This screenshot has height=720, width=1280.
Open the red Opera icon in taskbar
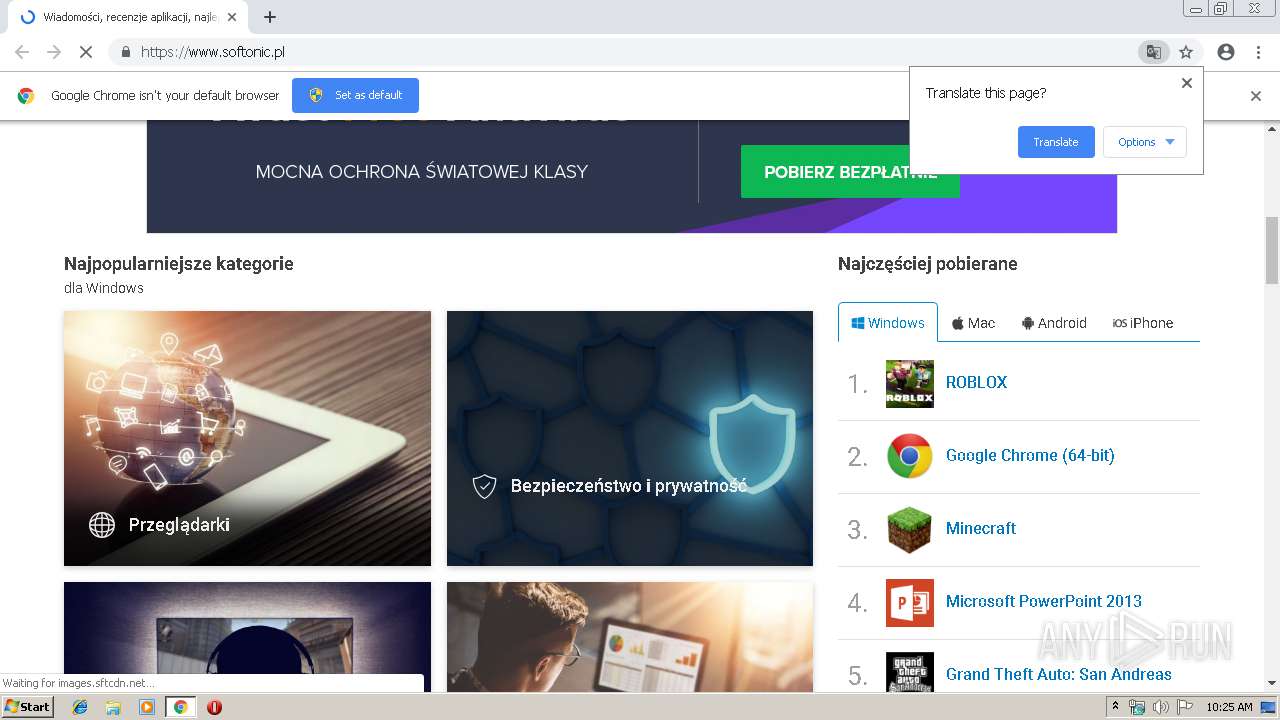[214, 707]
